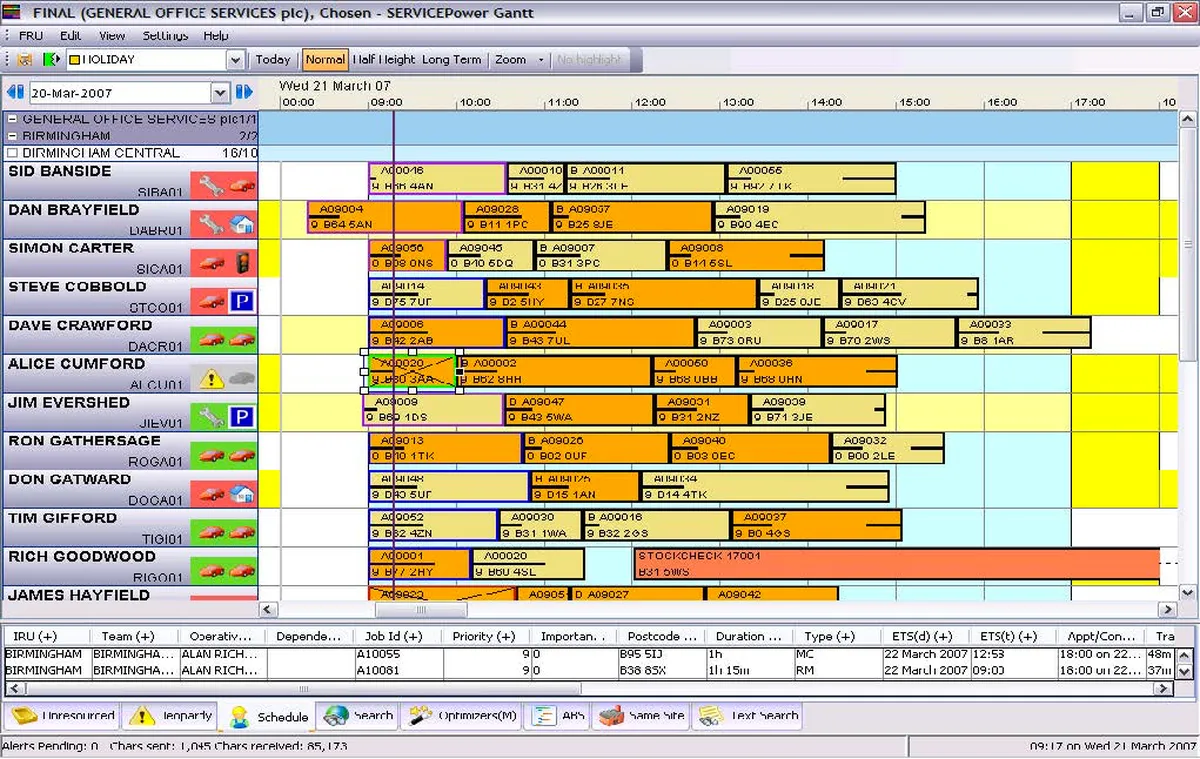Screen dimensions: 1200x759
Task: Click the Duration cell reading 1h 15m
Action: pyautogui.click(x=749, y=670)
